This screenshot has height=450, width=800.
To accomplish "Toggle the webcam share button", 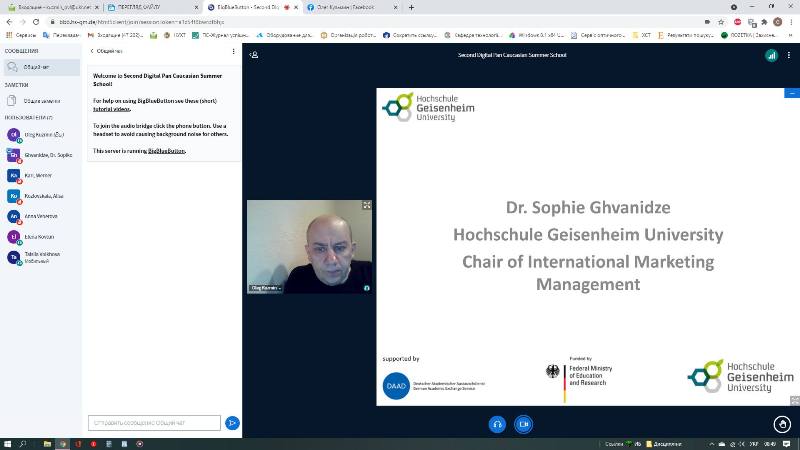I will [523, 424].
